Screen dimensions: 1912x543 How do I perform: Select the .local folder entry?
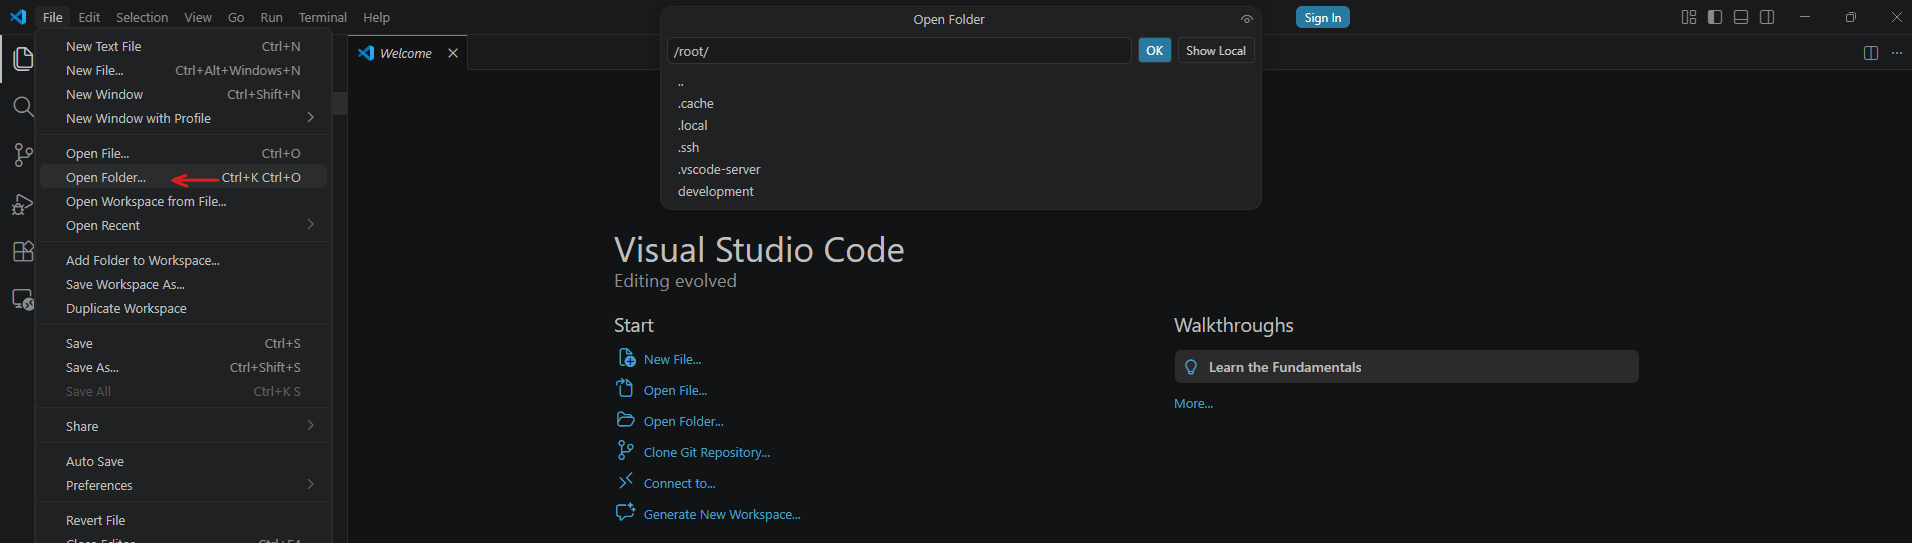click(961, 125)
